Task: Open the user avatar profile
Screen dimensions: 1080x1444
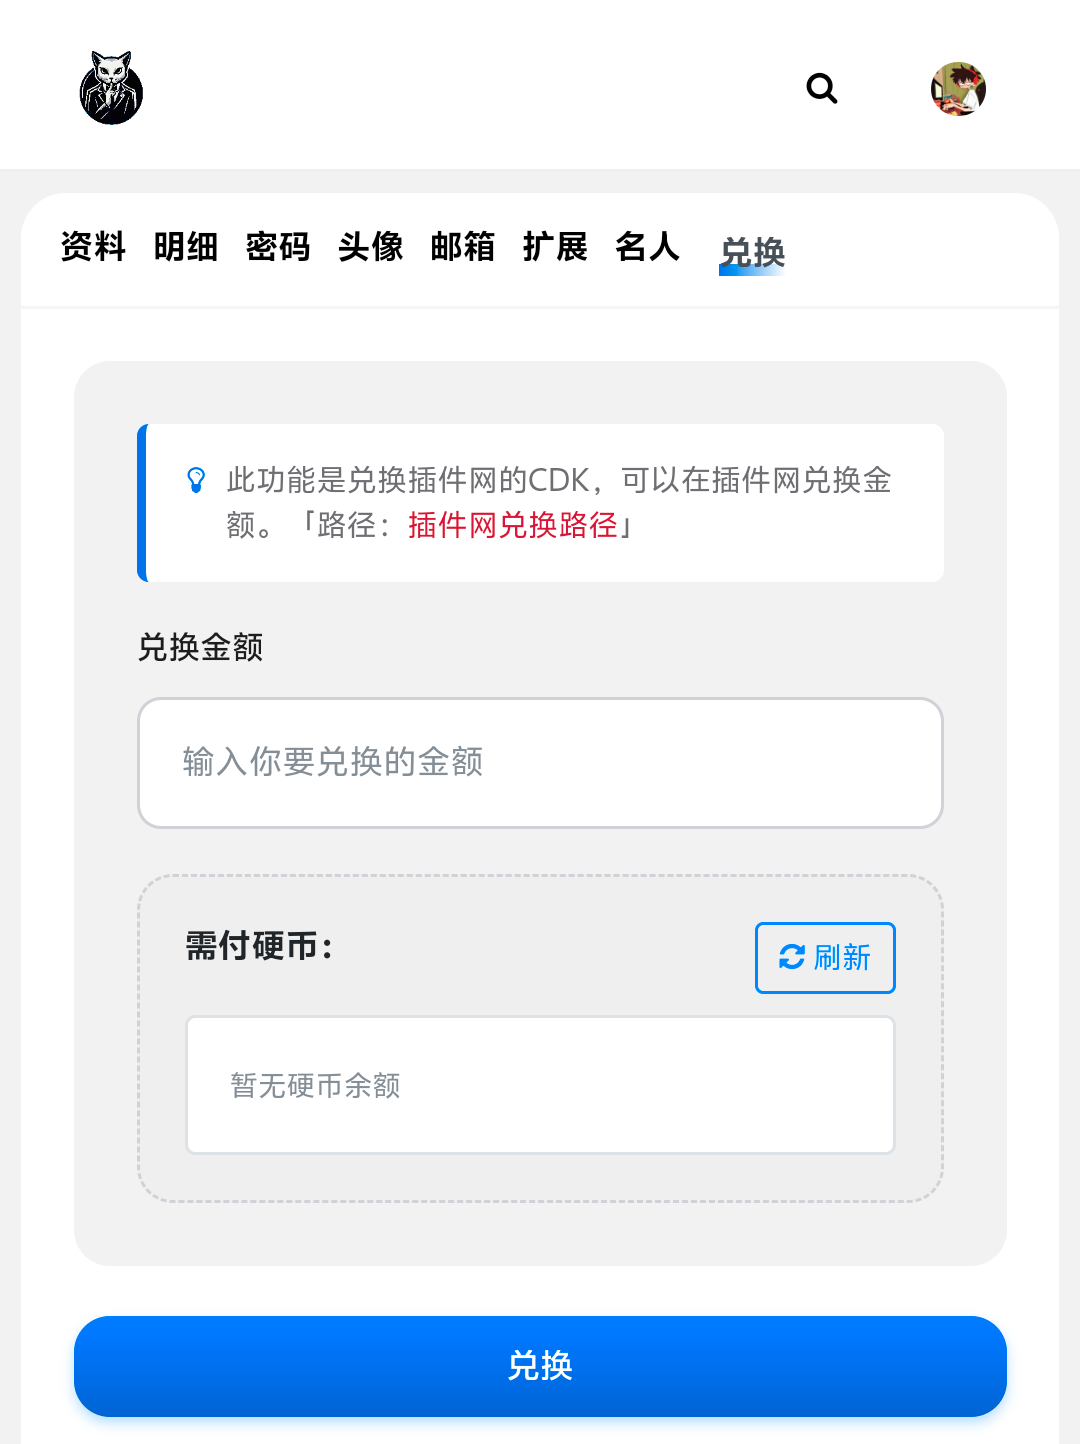Action: click(x=958, y=89)
